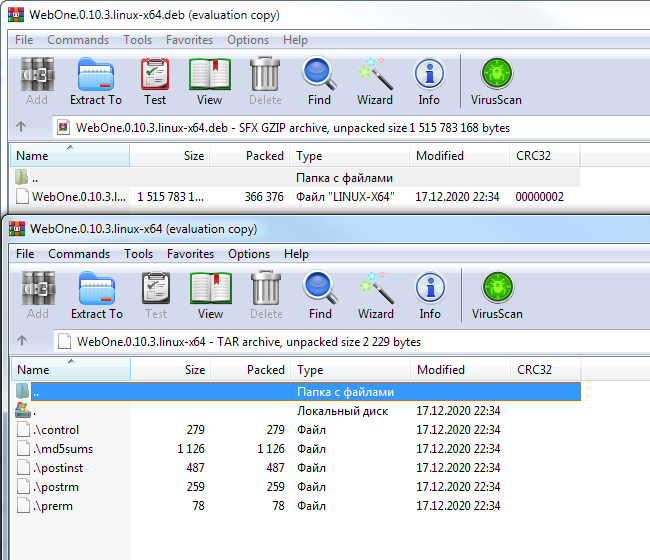The width and height of the screenshot is (650, 560).
Task: Open the Wizard in the .deb window
Action: click(x=375, y=82)
